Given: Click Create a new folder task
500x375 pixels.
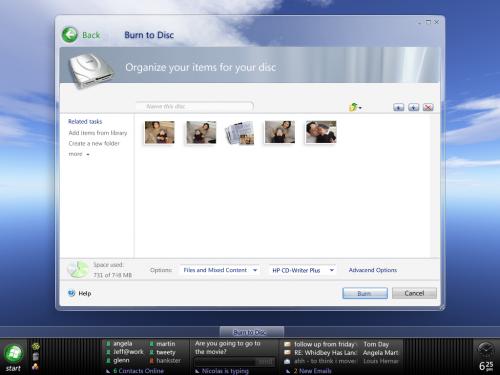Looking at the screenshot, I should 94,143.
